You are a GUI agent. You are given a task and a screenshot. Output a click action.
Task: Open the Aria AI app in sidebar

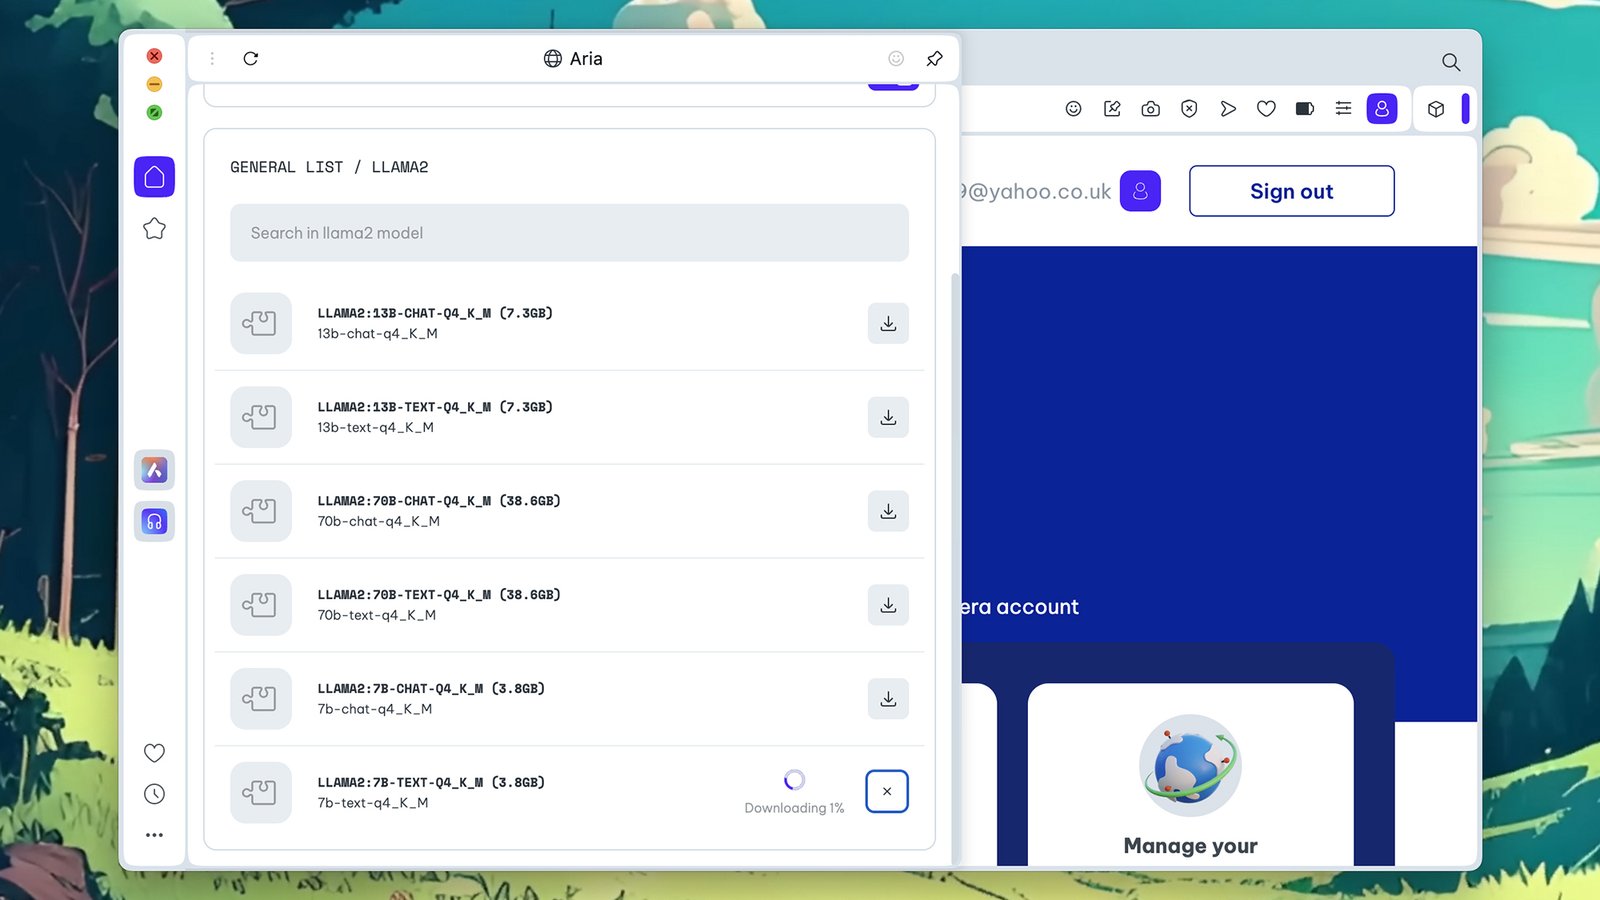[154, 470]
